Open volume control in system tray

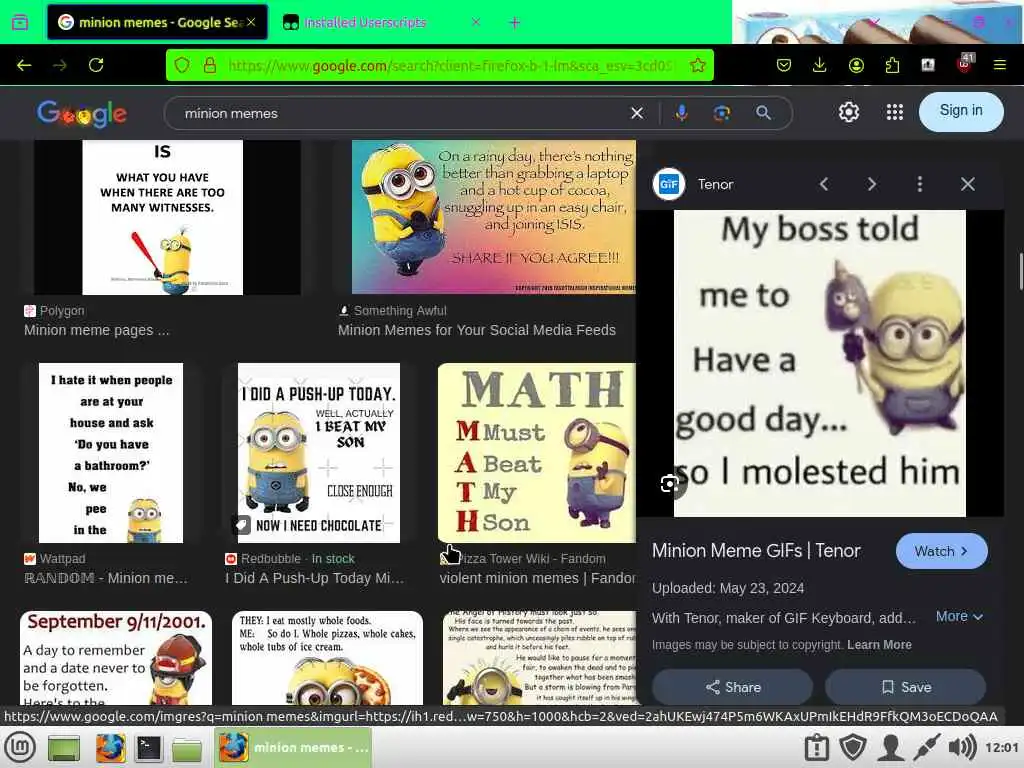(x=962, y=748)
